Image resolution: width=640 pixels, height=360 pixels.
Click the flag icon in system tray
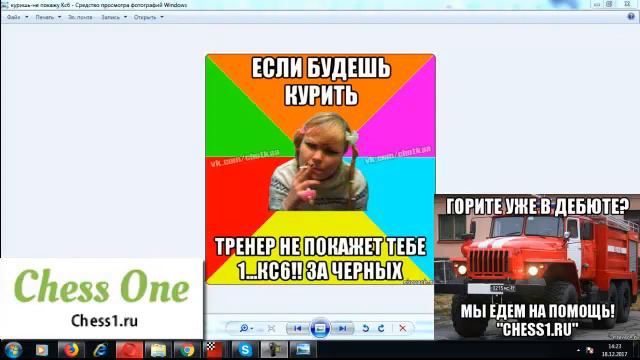pyautogui.click(x=590, y=350)
